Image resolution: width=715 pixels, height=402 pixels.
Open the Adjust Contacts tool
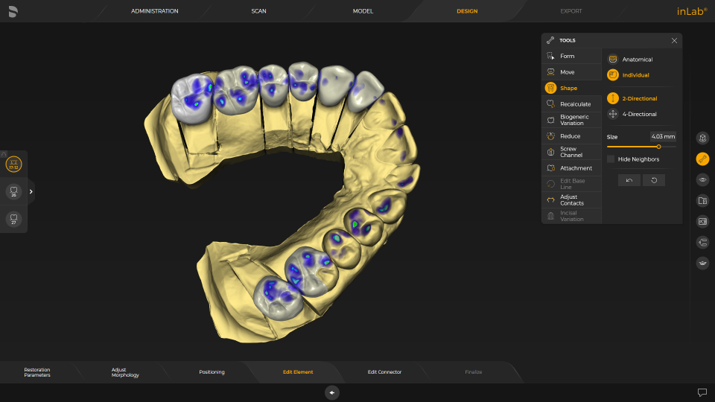click(571, 200)
